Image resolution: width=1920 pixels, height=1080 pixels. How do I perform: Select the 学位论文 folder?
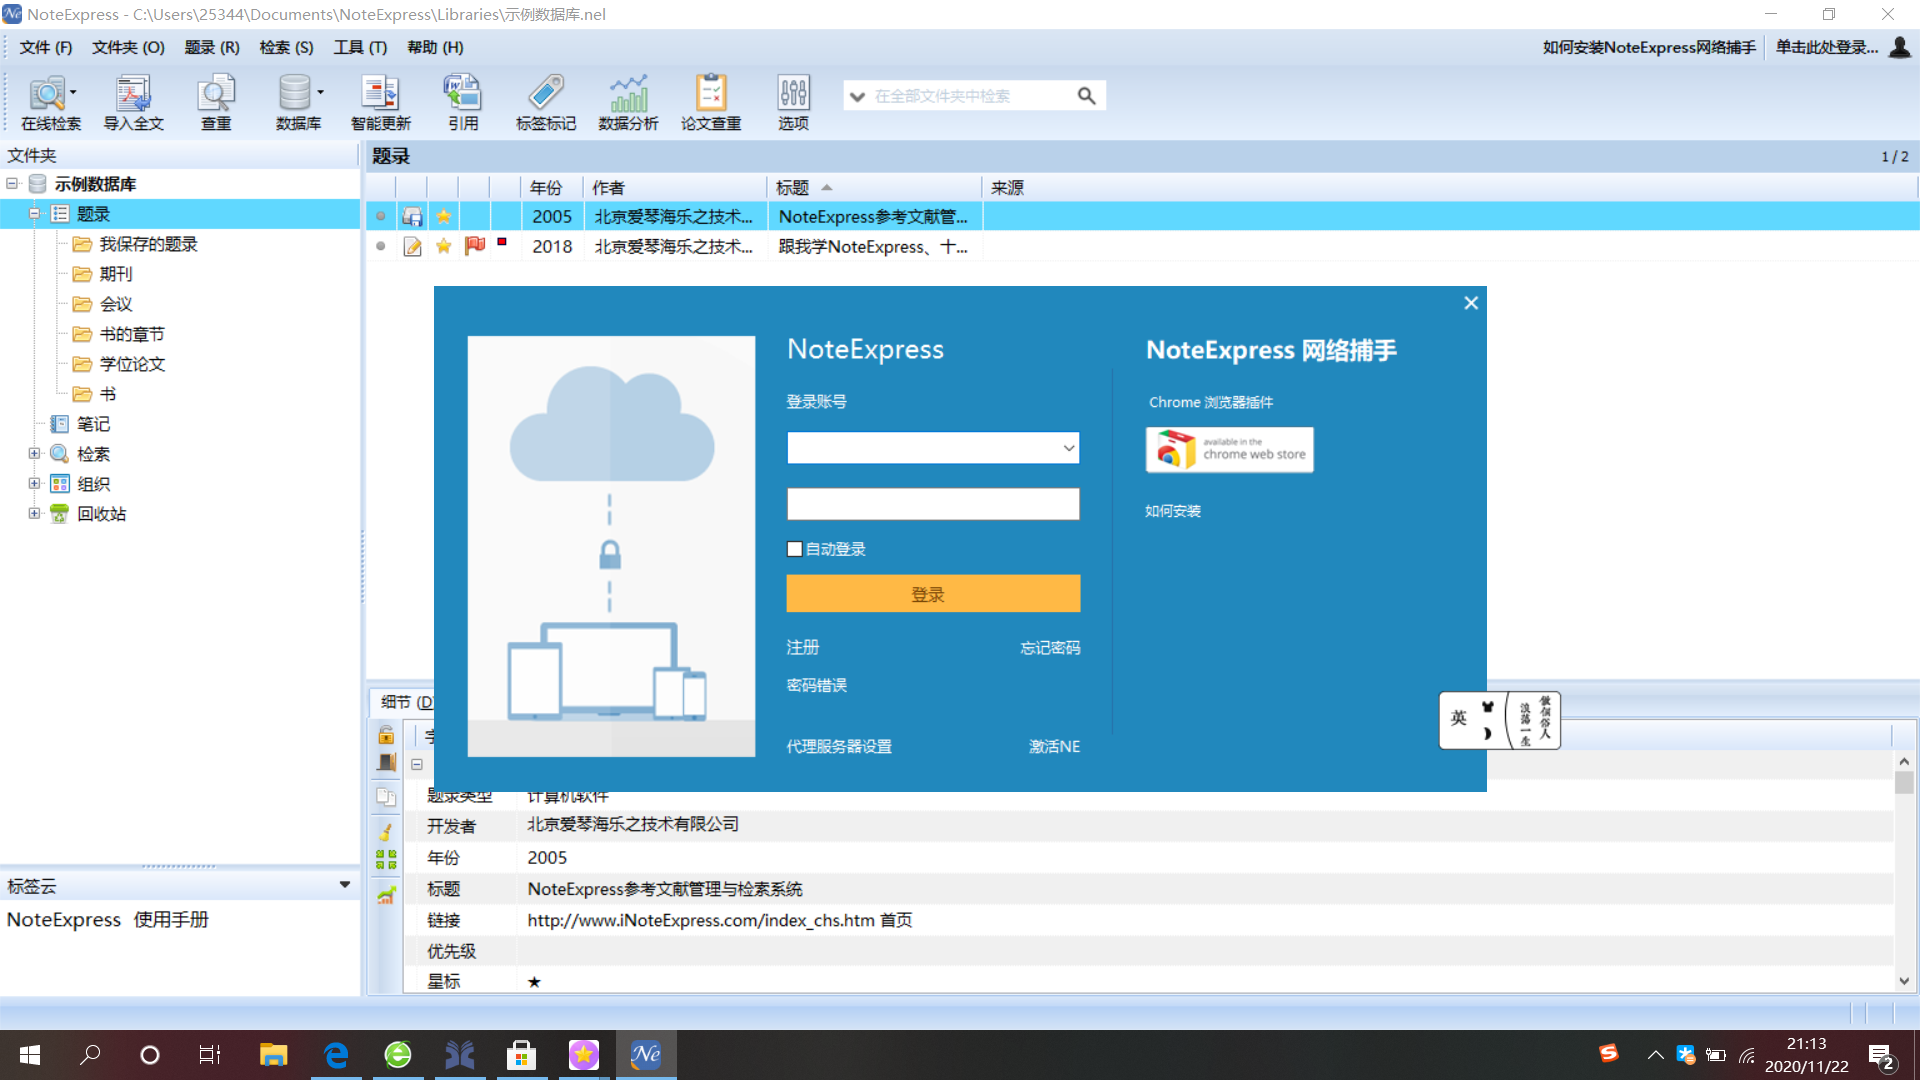click(131, 364)
